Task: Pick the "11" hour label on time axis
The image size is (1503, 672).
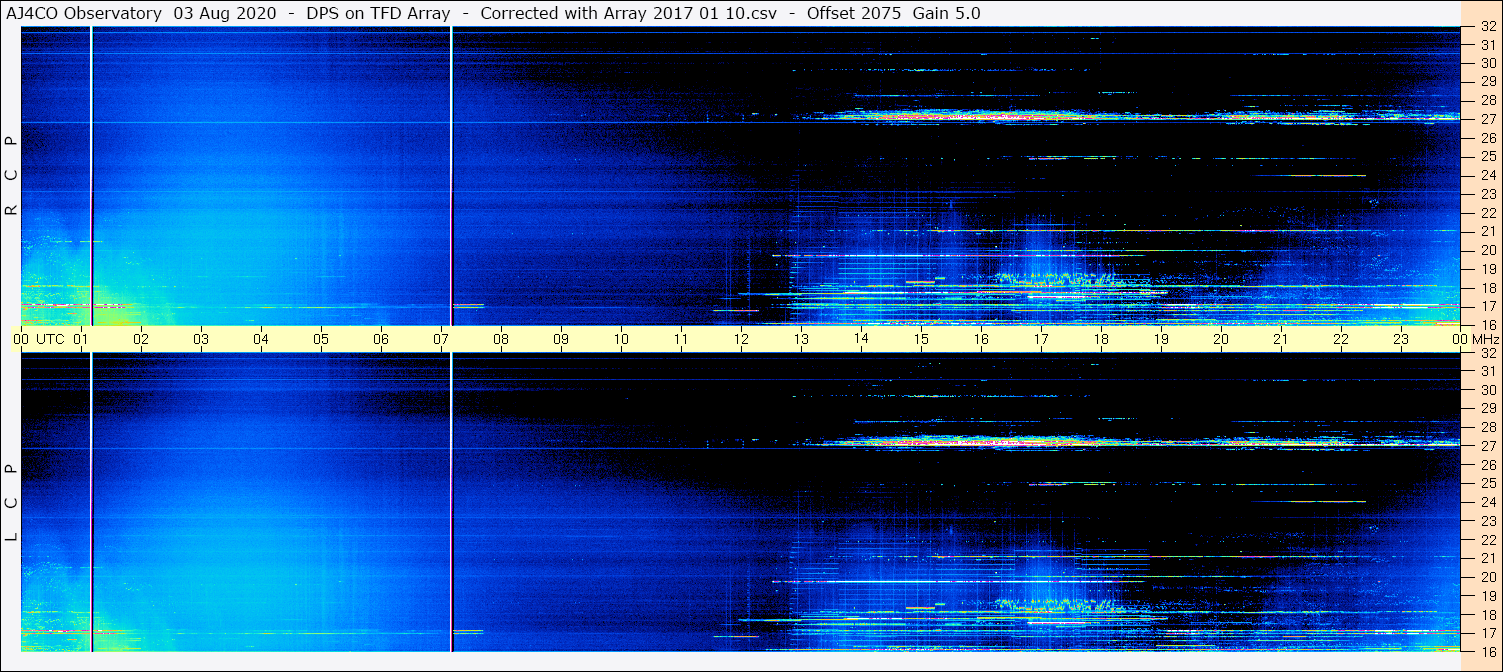Action: (681, 339)
